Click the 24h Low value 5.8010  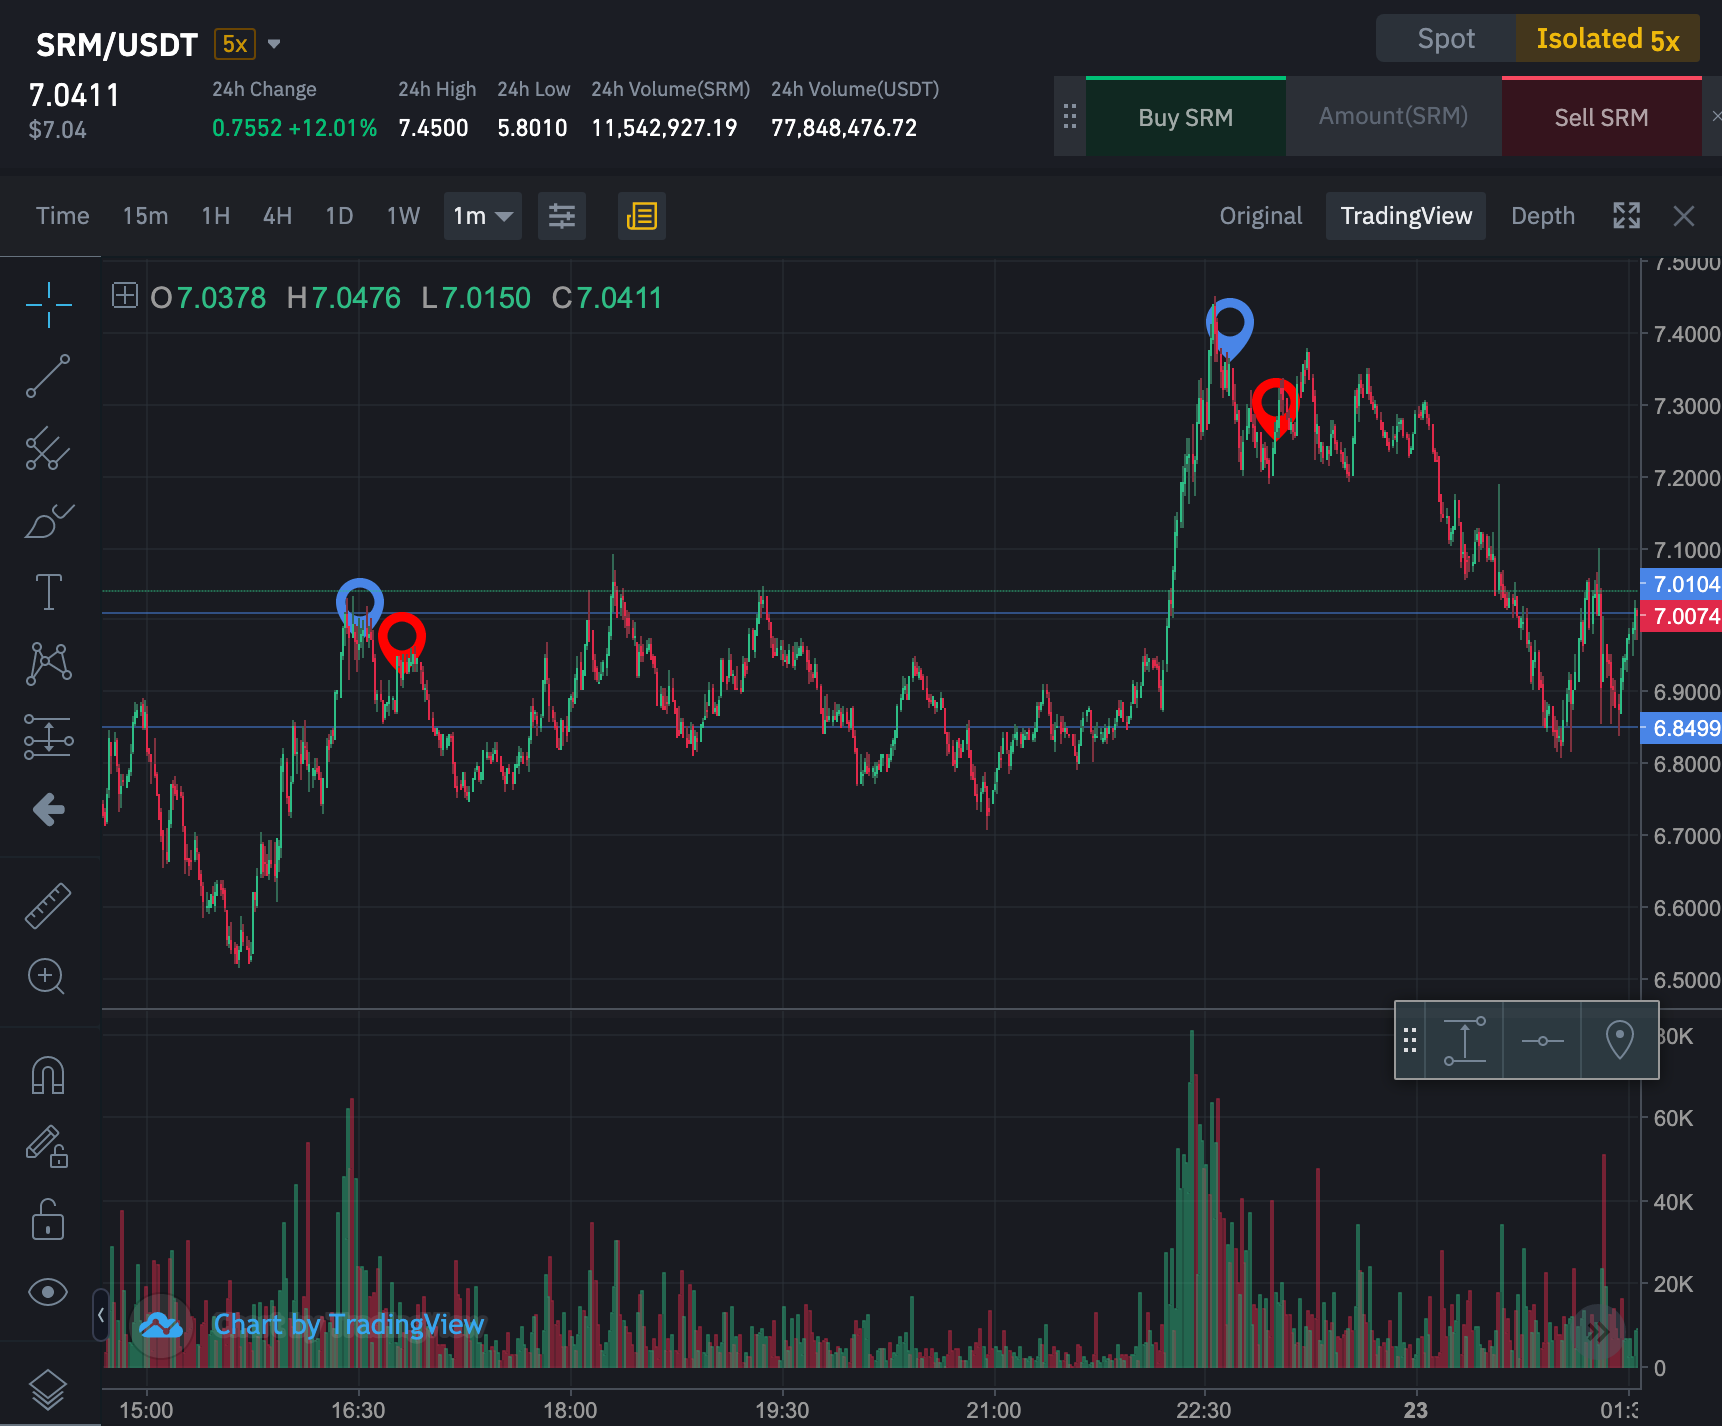pos(532,128)
